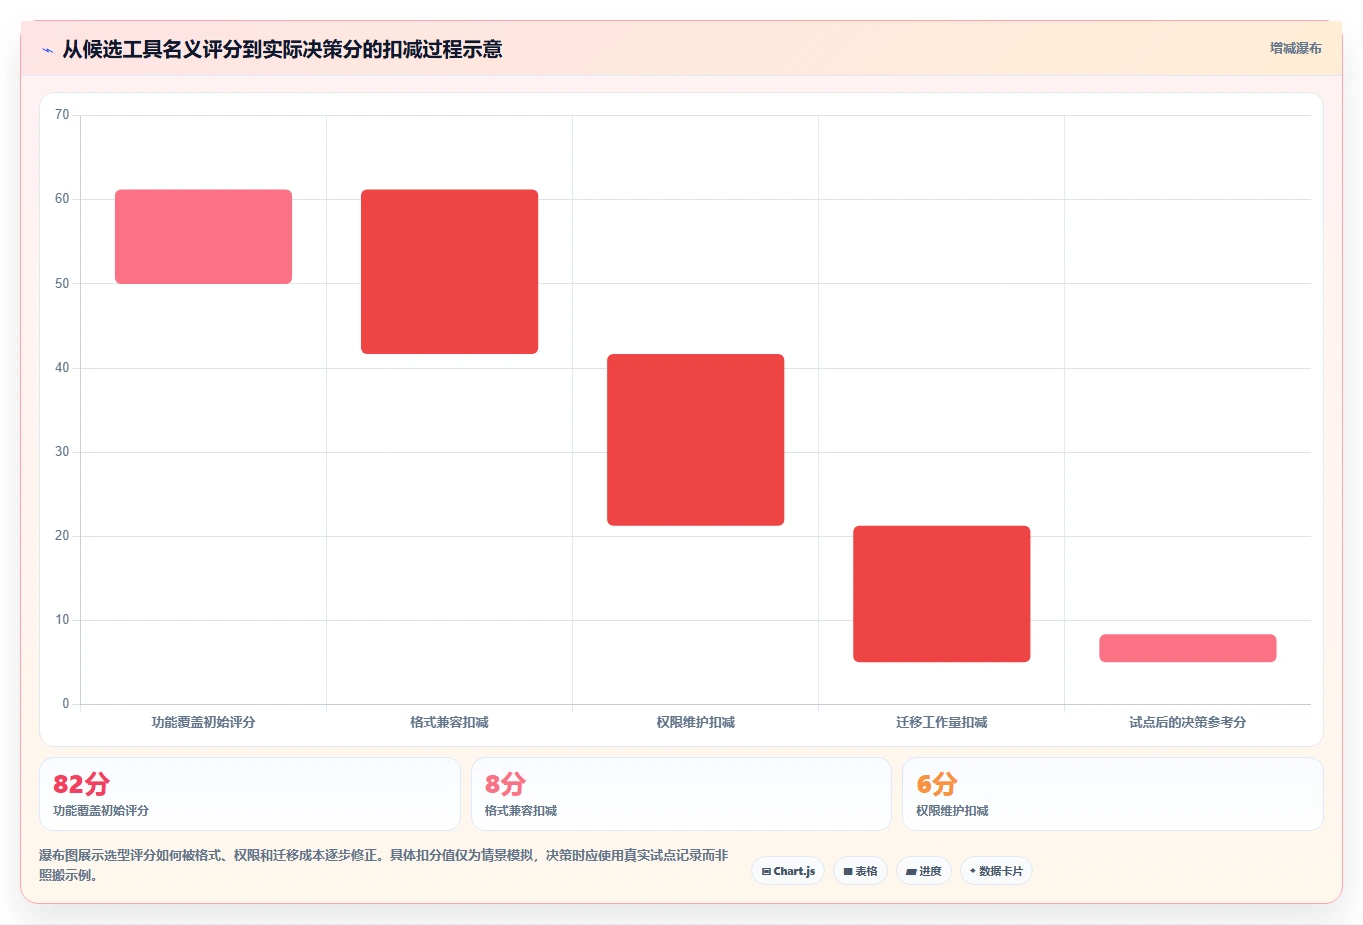Image resolution: width=1363 pixels, height=925 pixels.
Task: Click the x-axis label 功能覆盖初始评分
Action: point(203,722)
